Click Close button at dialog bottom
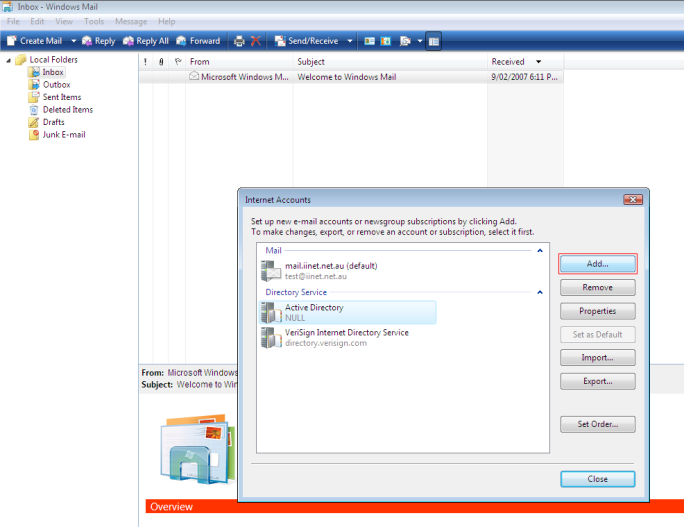 click(598, 479)
